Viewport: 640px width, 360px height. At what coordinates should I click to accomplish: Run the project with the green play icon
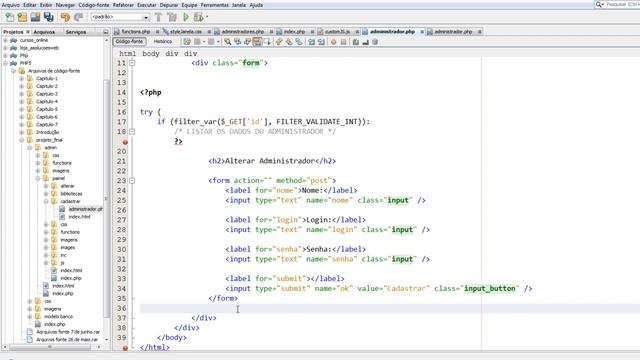tap(186, 17)
